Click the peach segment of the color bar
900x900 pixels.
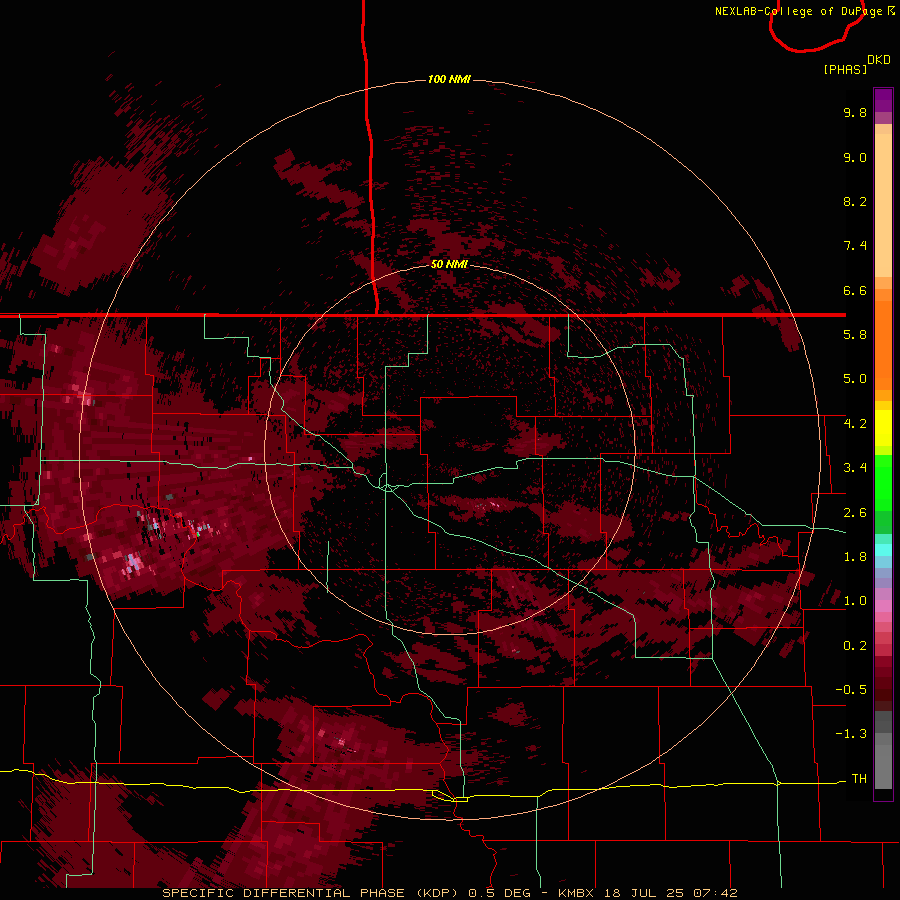(883, 207)
